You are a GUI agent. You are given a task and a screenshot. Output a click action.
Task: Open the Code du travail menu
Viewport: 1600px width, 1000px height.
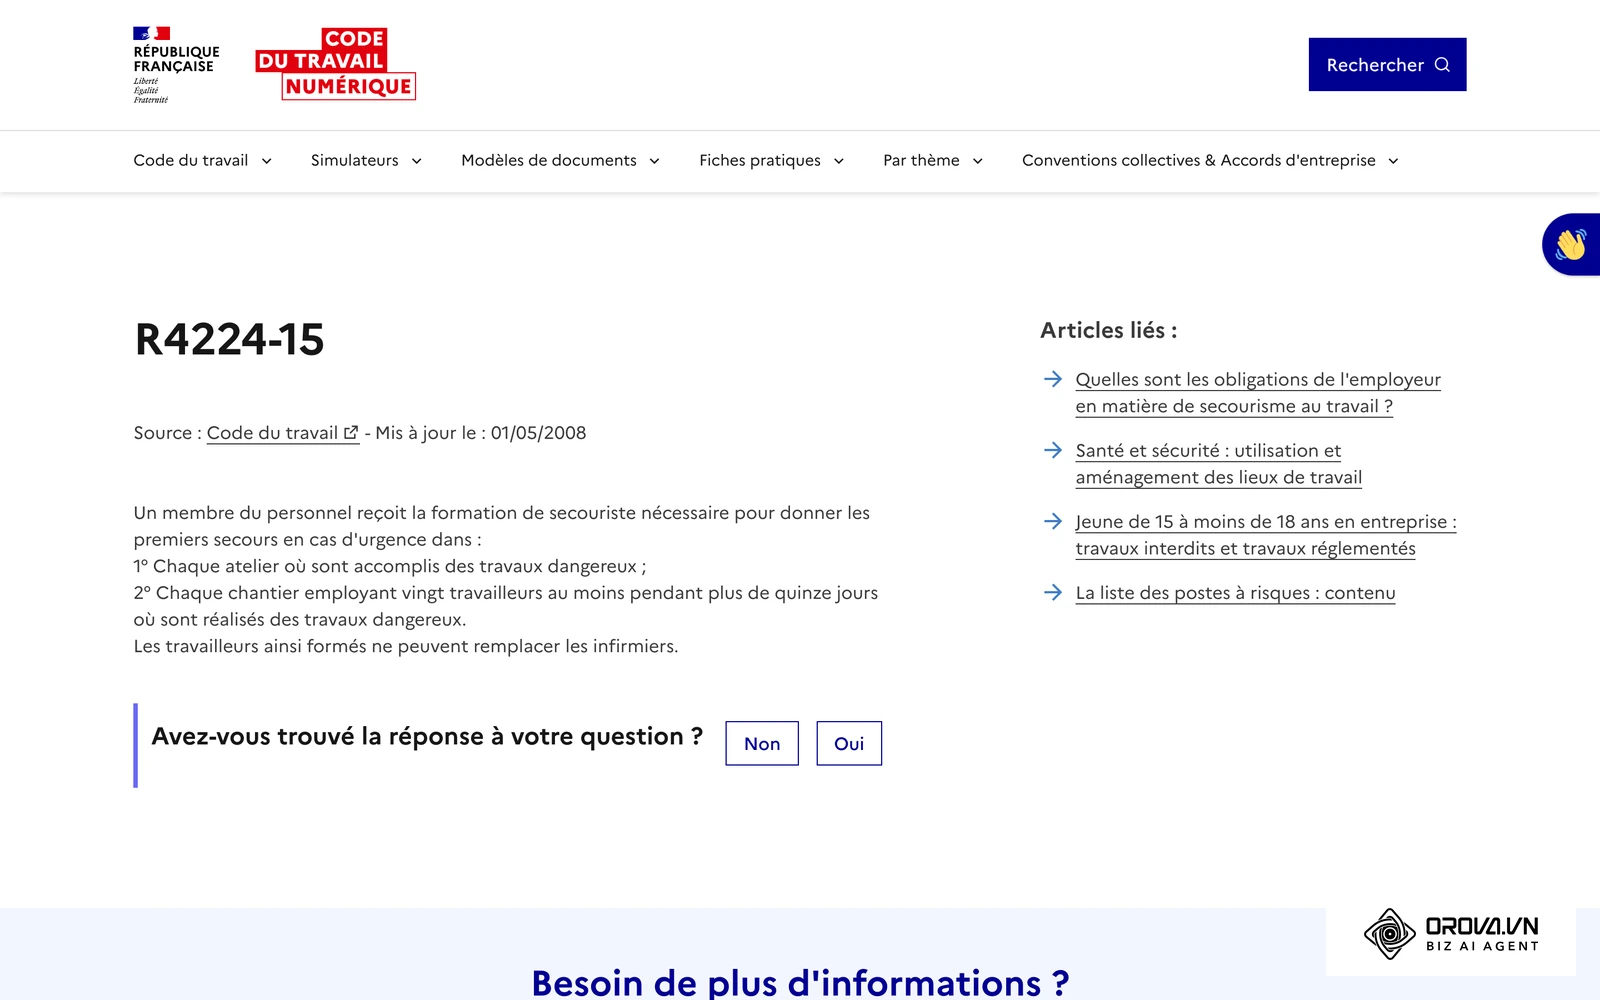click(203, 160)
